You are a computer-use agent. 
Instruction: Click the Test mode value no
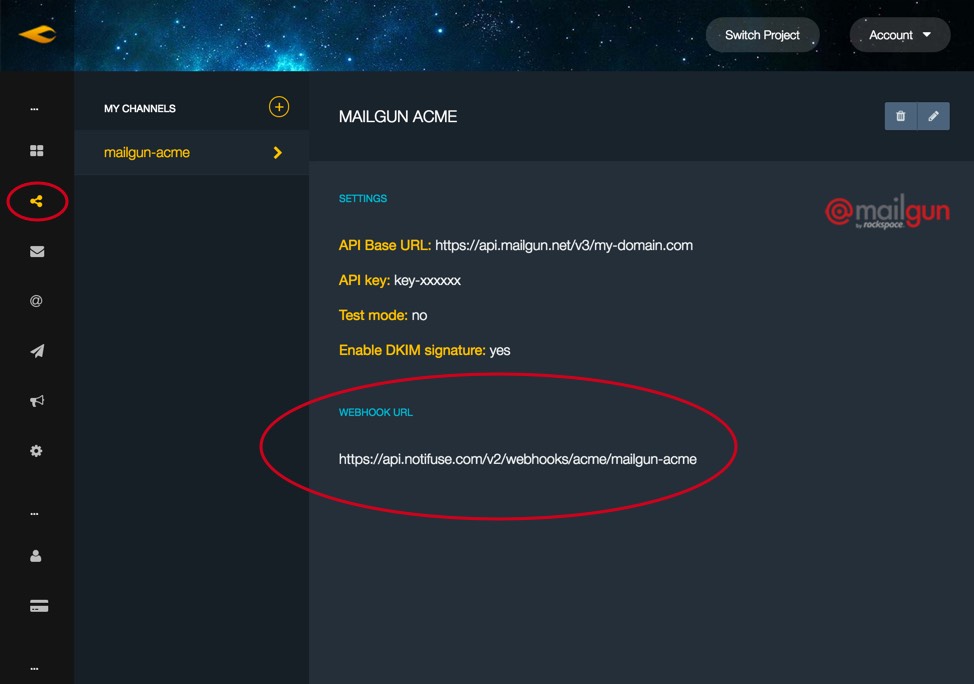[x=419, y=316]
